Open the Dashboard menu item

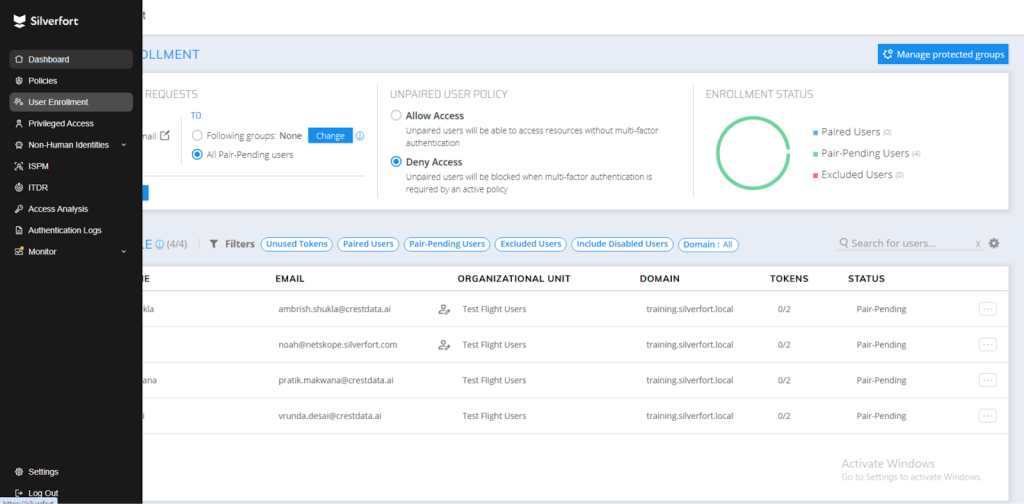[x=71, y=59]
